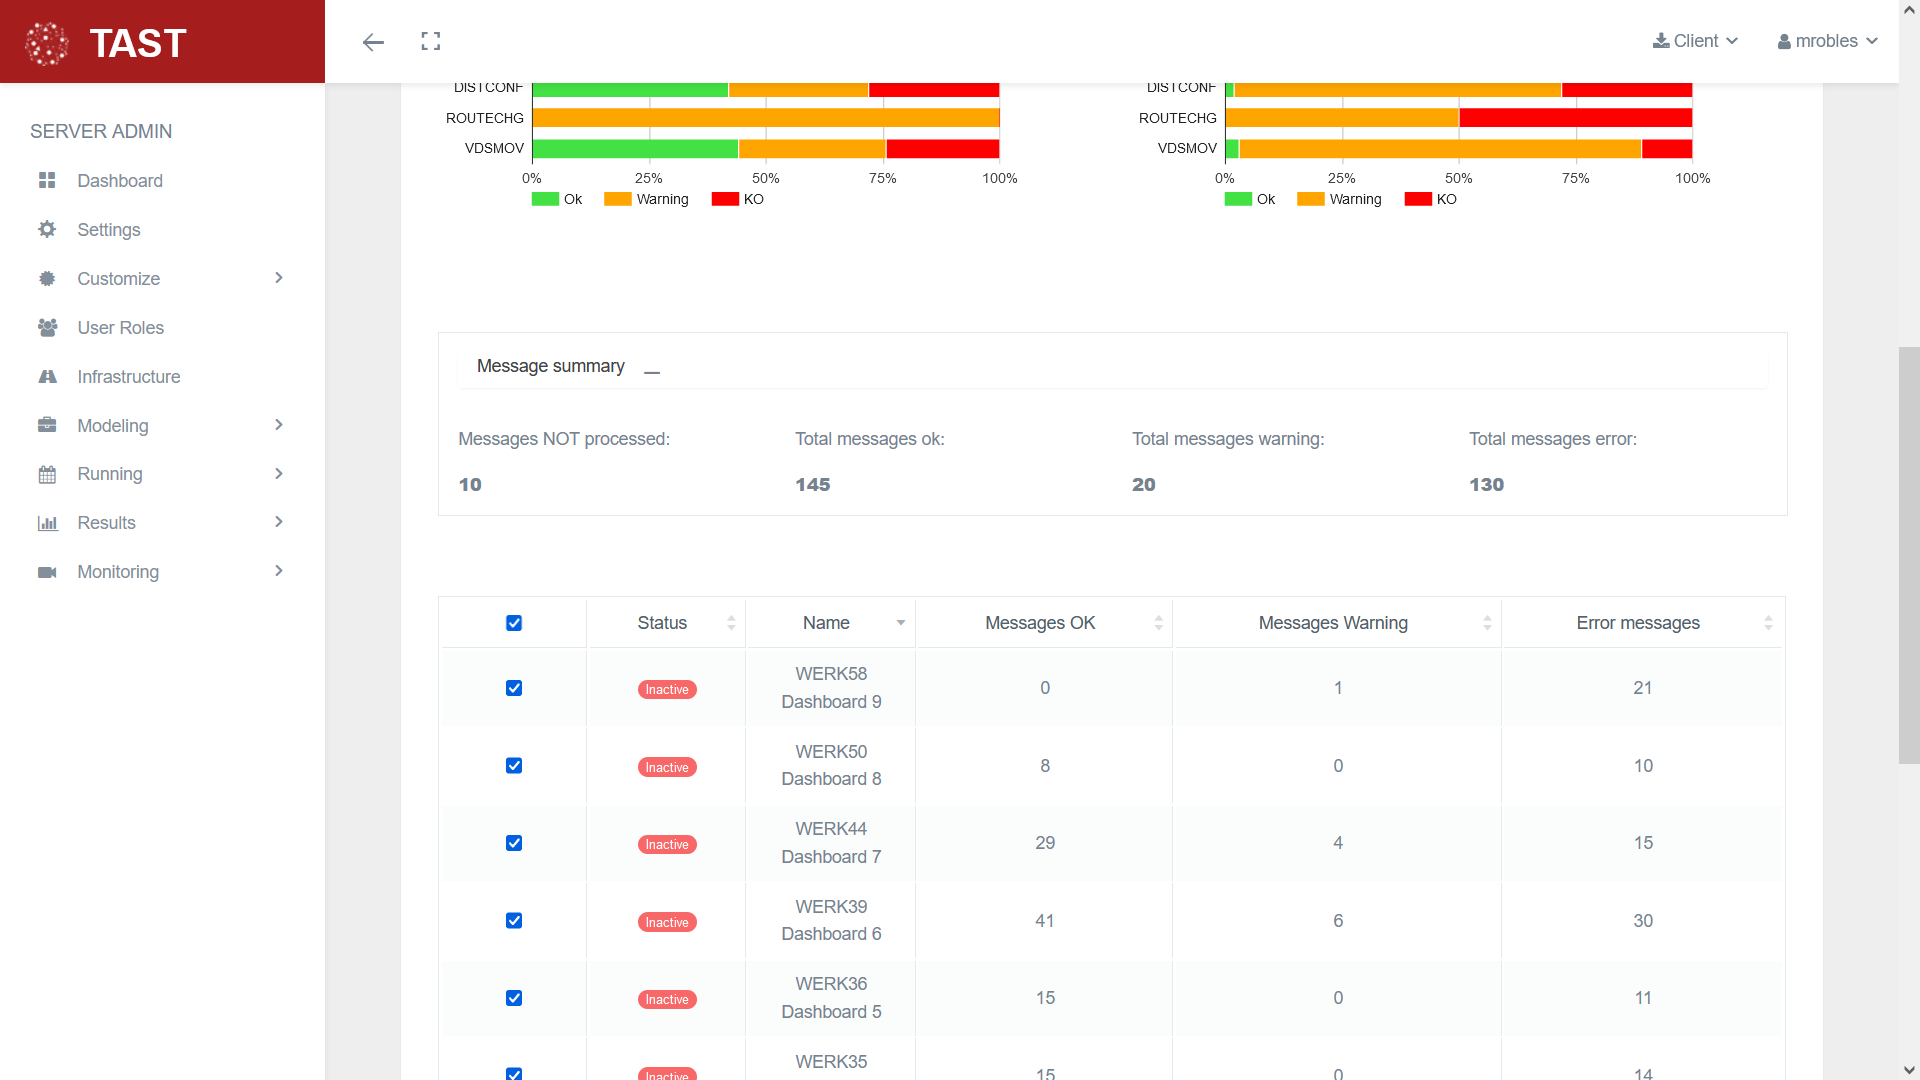
Task: Click the Results bar chart icon
Action: click(x=47, y=523)
